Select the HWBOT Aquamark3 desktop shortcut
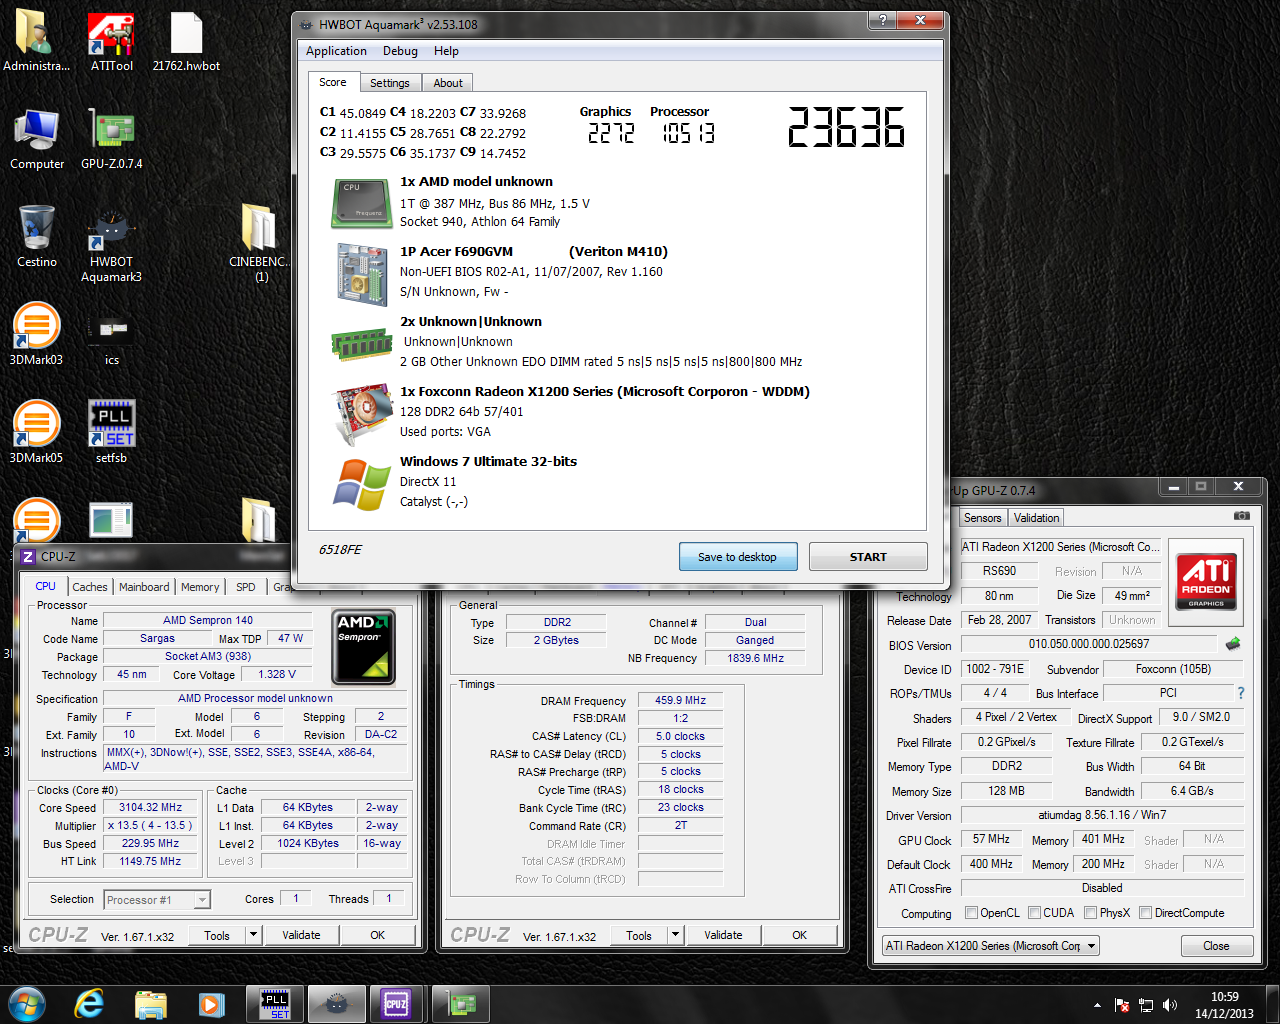 111,245
